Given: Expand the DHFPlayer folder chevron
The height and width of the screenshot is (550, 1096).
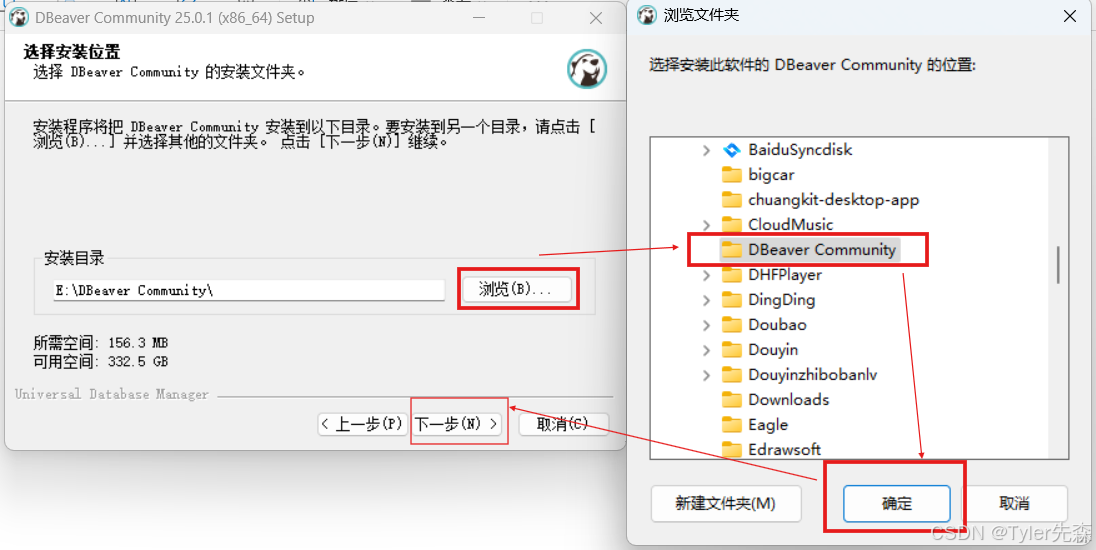Looking at the screenshot, I should [x=706, y=275].
